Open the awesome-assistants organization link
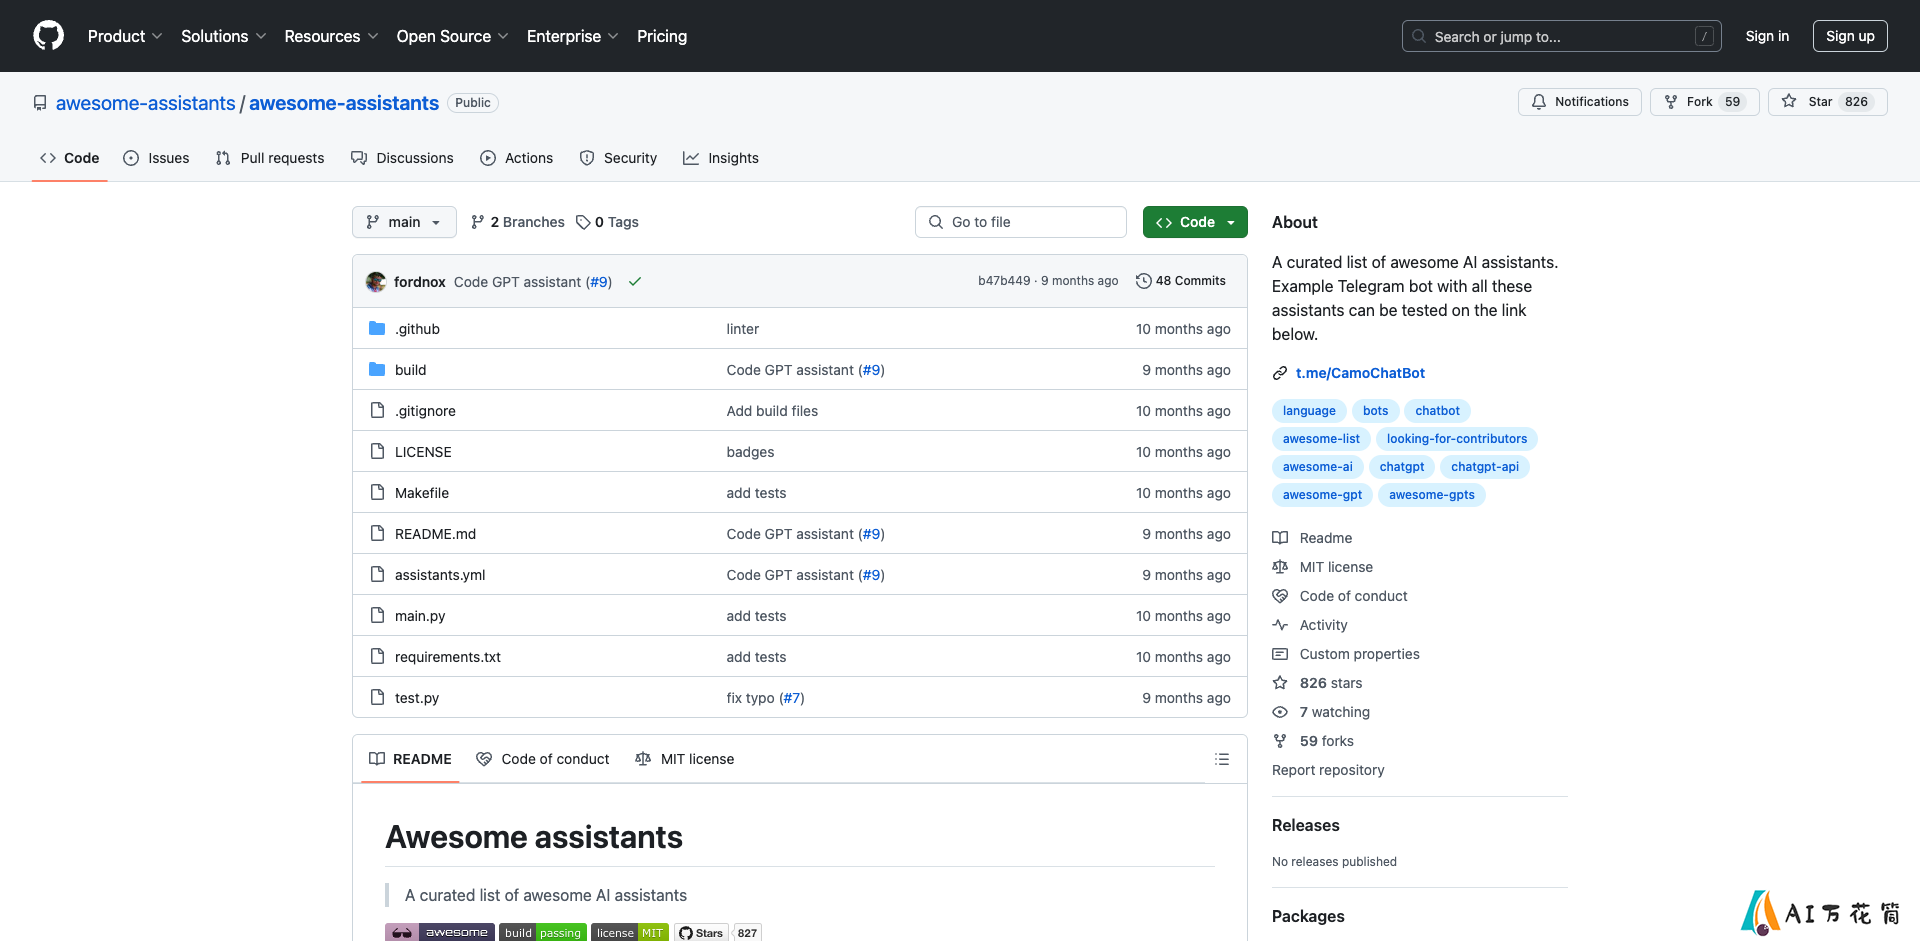Image resolution: width=1920 pixels, height=941 pixels. [x=146, y=103]
